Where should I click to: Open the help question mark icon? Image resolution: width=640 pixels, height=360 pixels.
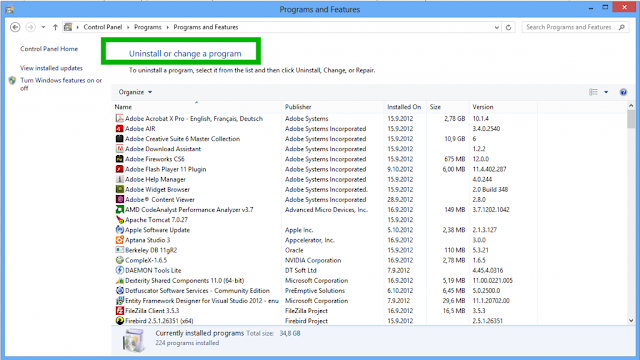coord(623,92)
